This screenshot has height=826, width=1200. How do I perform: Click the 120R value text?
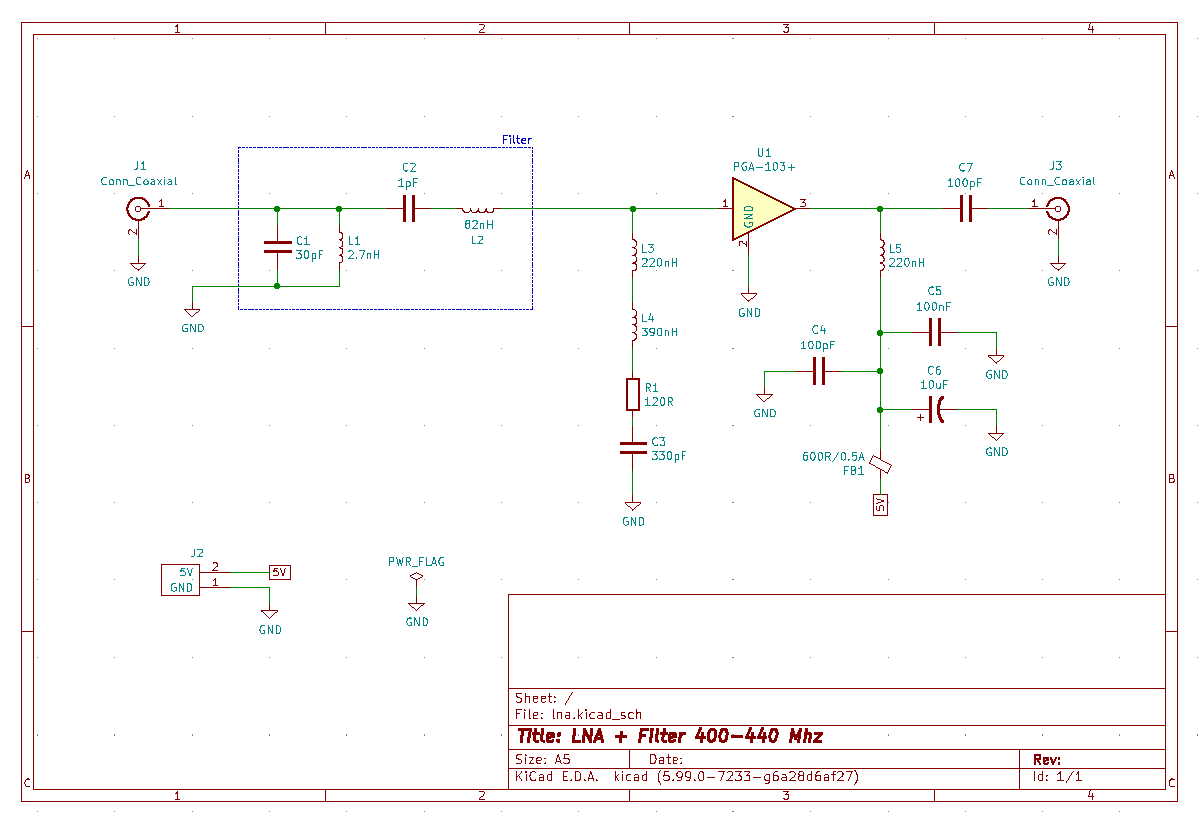pyautogui.click(x=659, y=401)
